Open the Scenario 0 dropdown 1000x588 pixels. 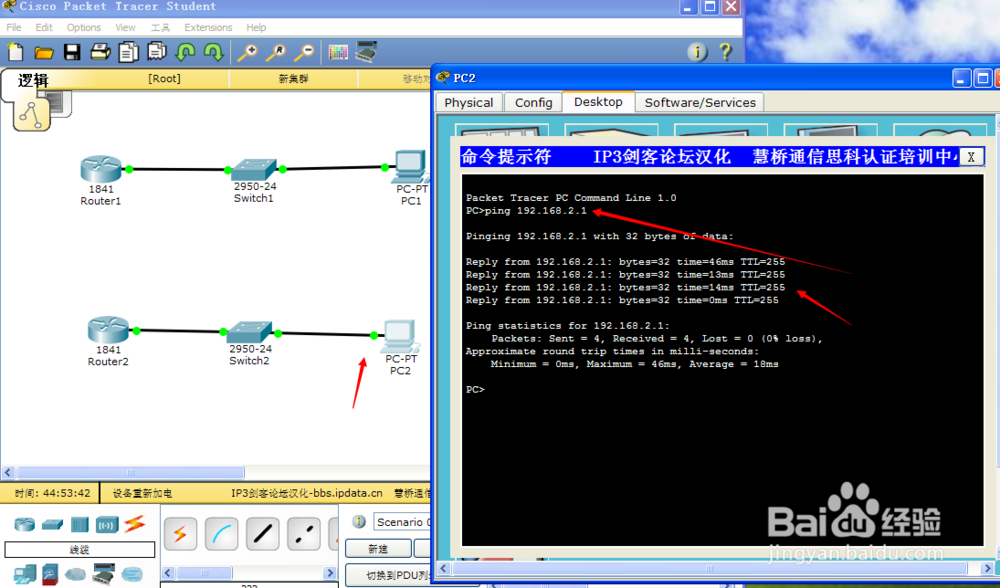(402, 522)
